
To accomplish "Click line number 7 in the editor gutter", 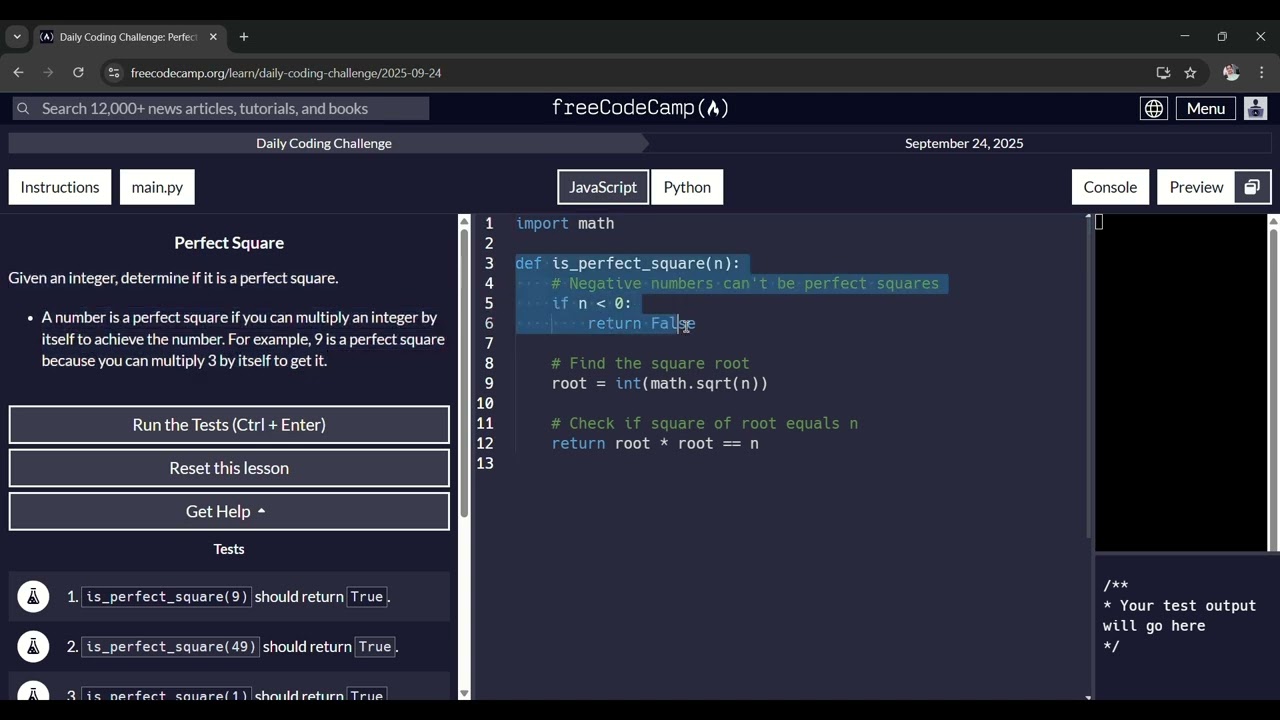I will click(x=489, y=343).
